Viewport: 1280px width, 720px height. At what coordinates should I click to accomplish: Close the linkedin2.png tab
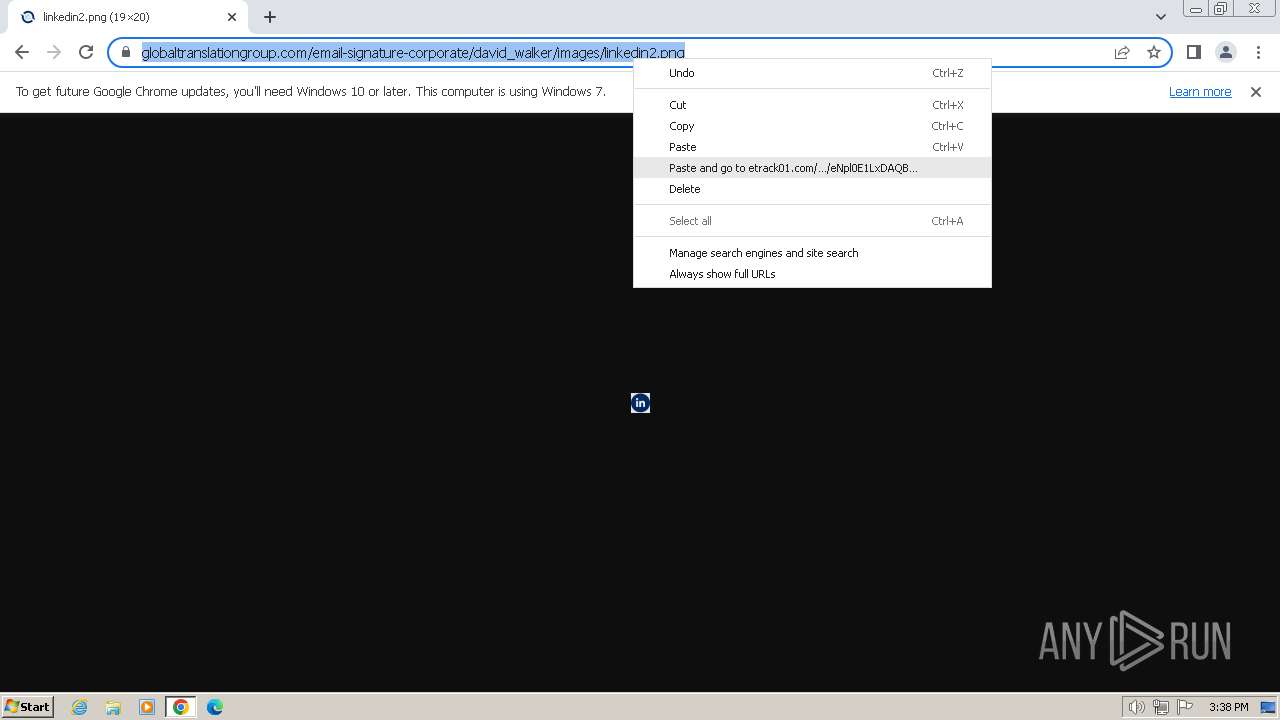point(232,17)
